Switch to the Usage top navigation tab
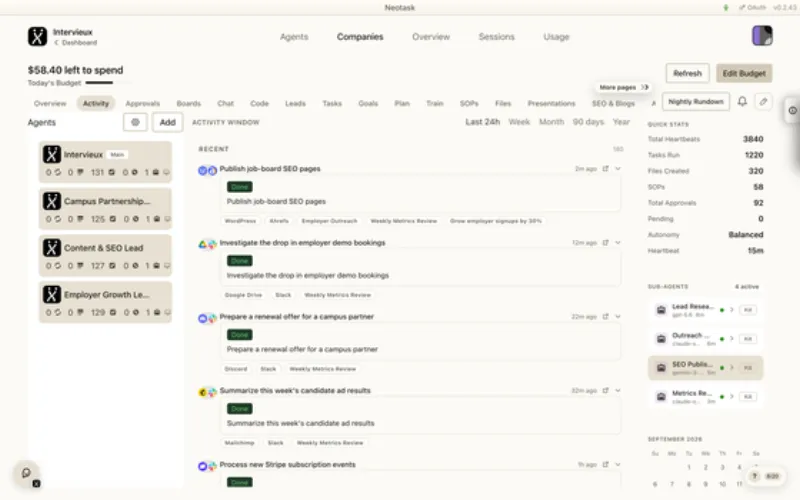The image size is (800, 500). coord(556,37)
